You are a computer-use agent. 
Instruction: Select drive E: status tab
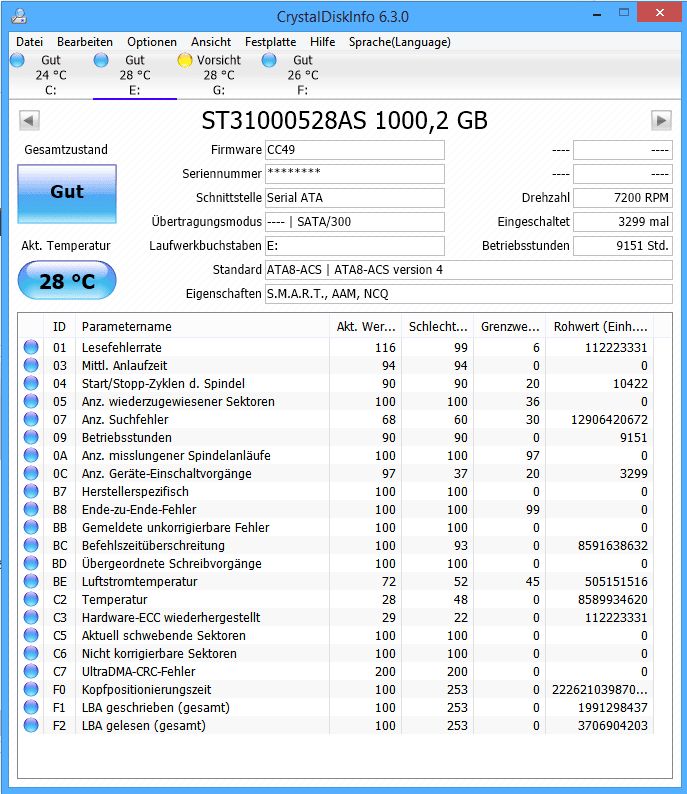[x=135, y=75]
